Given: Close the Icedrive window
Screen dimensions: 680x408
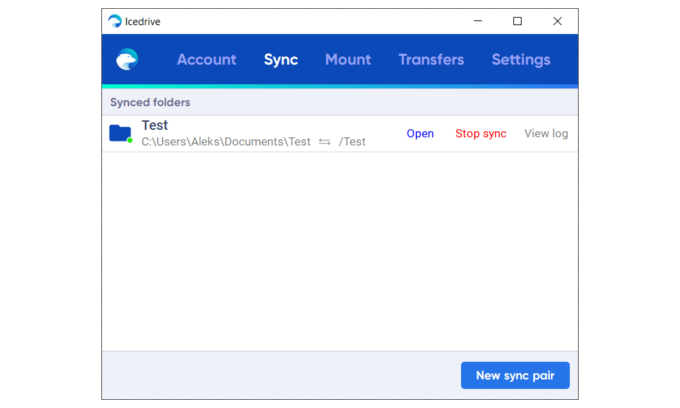Looking at the screenshot, I should 558,21.
